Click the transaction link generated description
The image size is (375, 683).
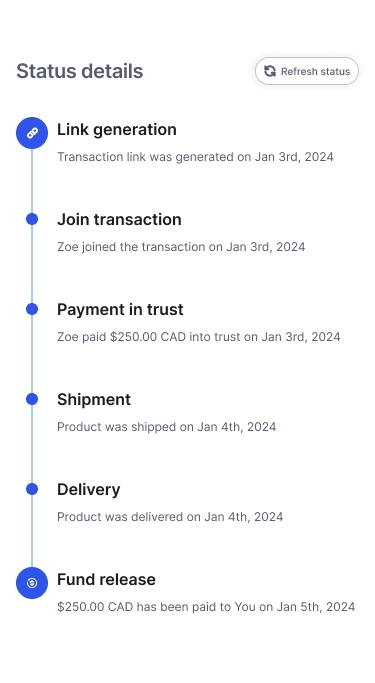pos(195,157)
